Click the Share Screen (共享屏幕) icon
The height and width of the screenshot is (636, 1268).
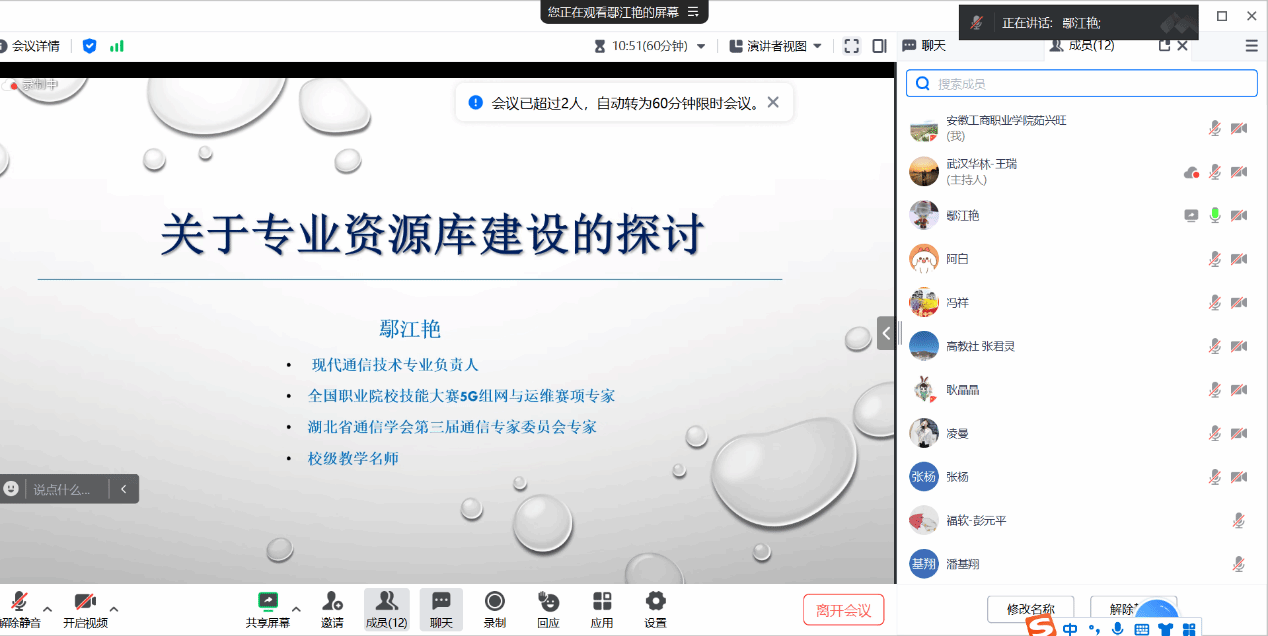[267, 602]
